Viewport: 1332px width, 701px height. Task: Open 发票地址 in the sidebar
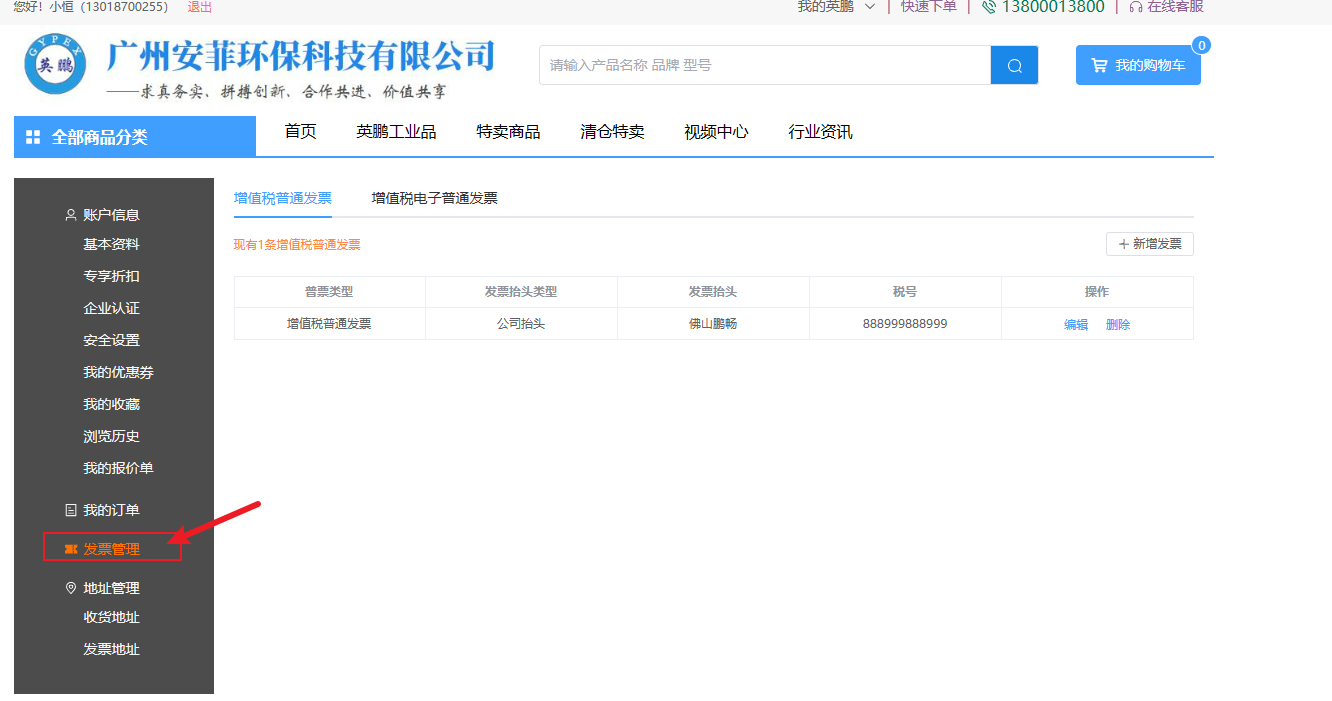(111, 649)
